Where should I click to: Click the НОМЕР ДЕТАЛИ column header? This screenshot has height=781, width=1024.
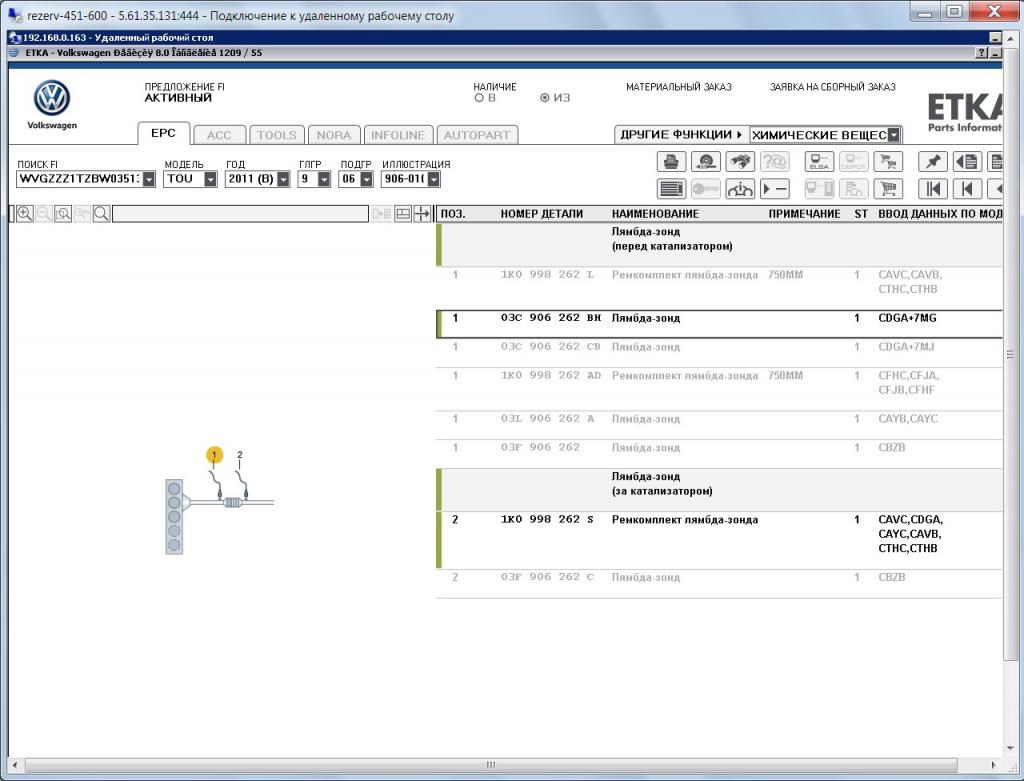click(541, 214)
